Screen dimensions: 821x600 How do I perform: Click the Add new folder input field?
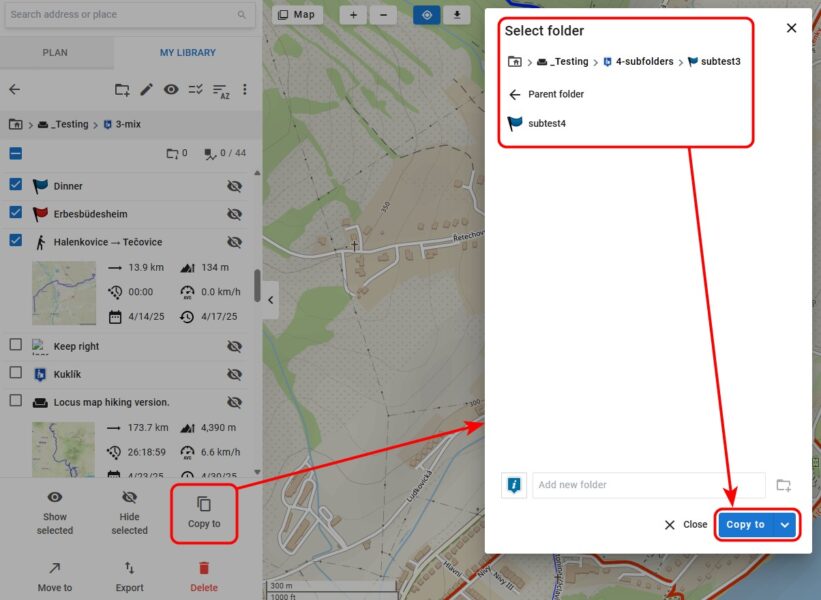[x=648, y=485]
